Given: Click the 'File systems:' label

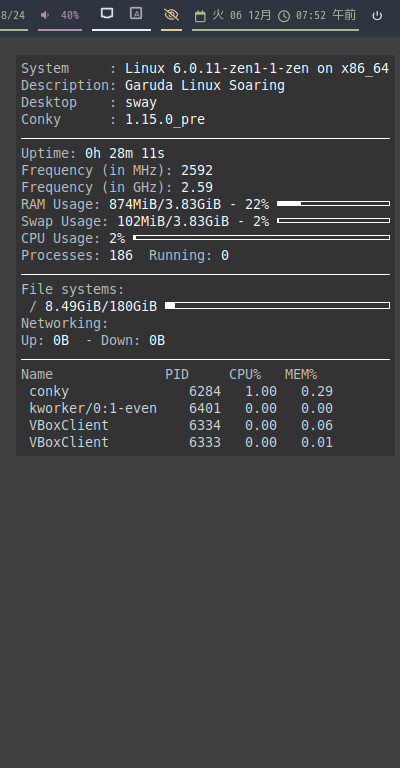Looking at the screenshot, I should pos(73,289).
